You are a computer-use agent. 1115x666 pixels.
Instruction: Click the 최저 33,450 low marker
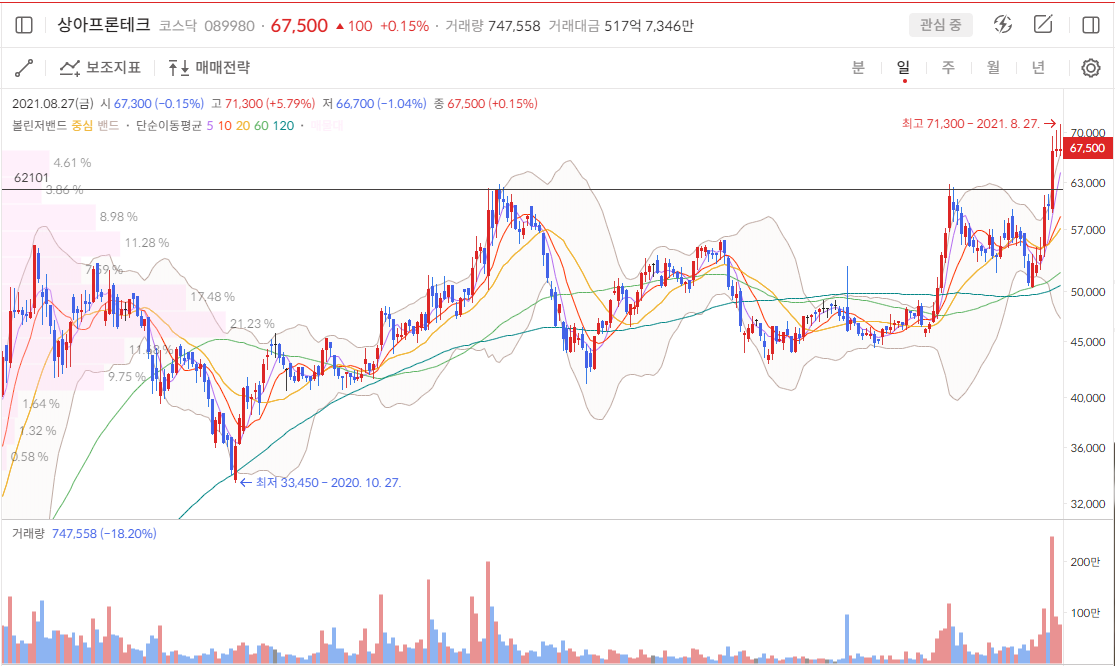321,483
